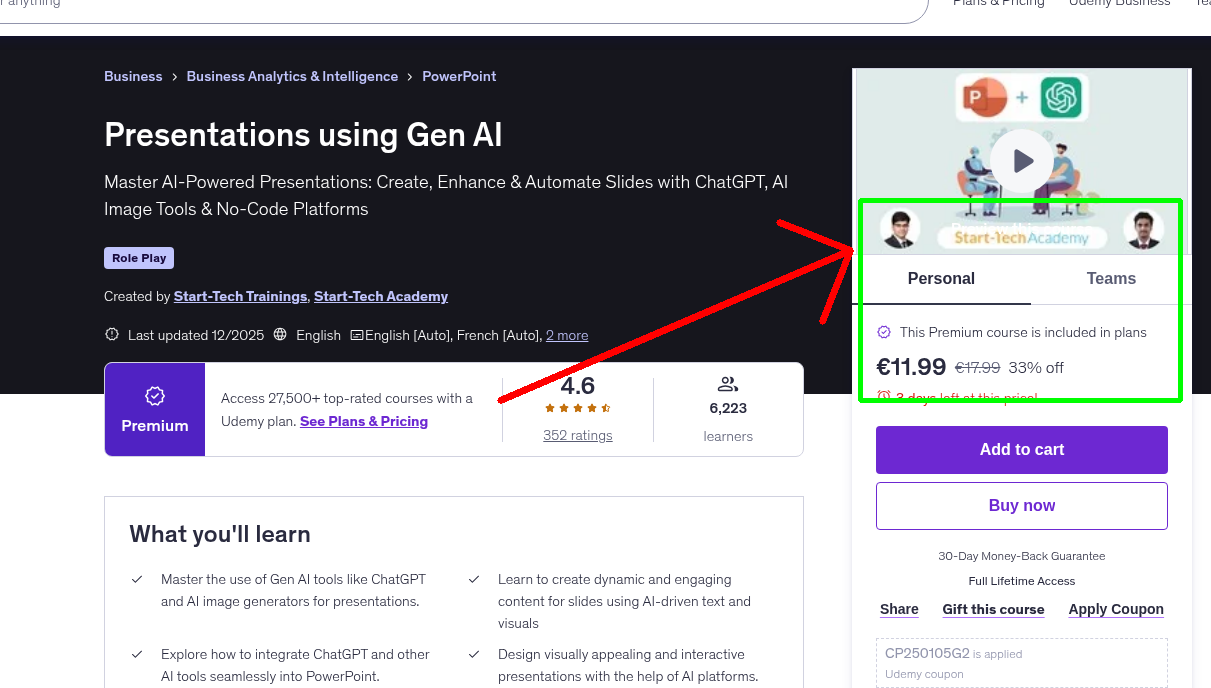Click the purple Premium badge icon
1211x688 pixels.
point(154,396)
